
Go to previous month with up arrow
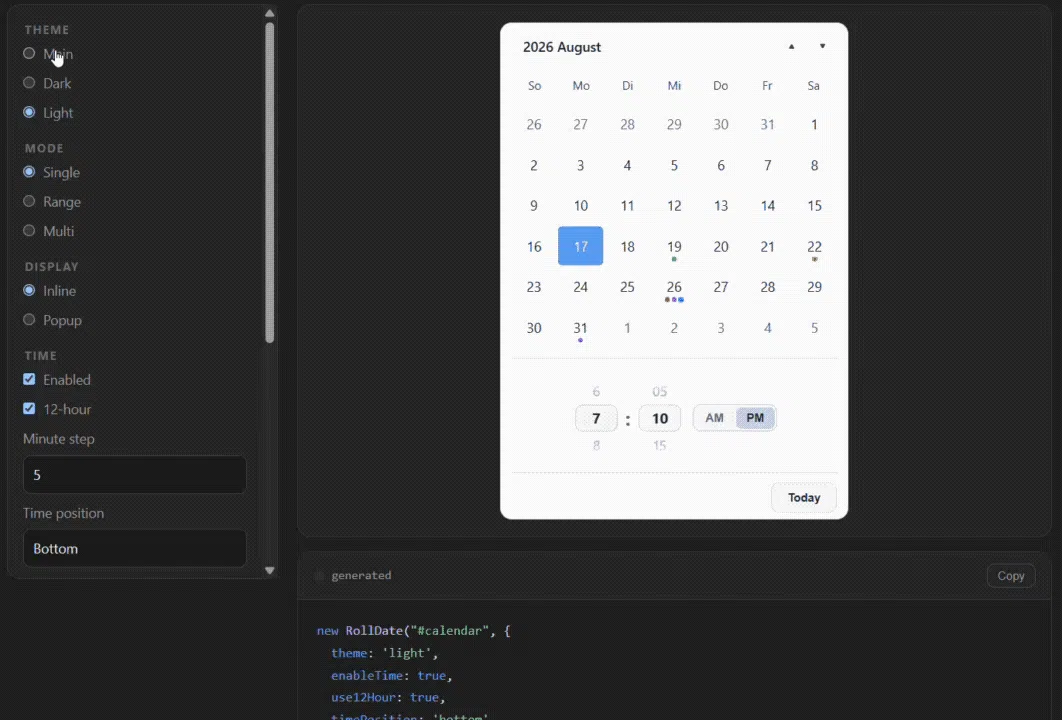(791, 47)
